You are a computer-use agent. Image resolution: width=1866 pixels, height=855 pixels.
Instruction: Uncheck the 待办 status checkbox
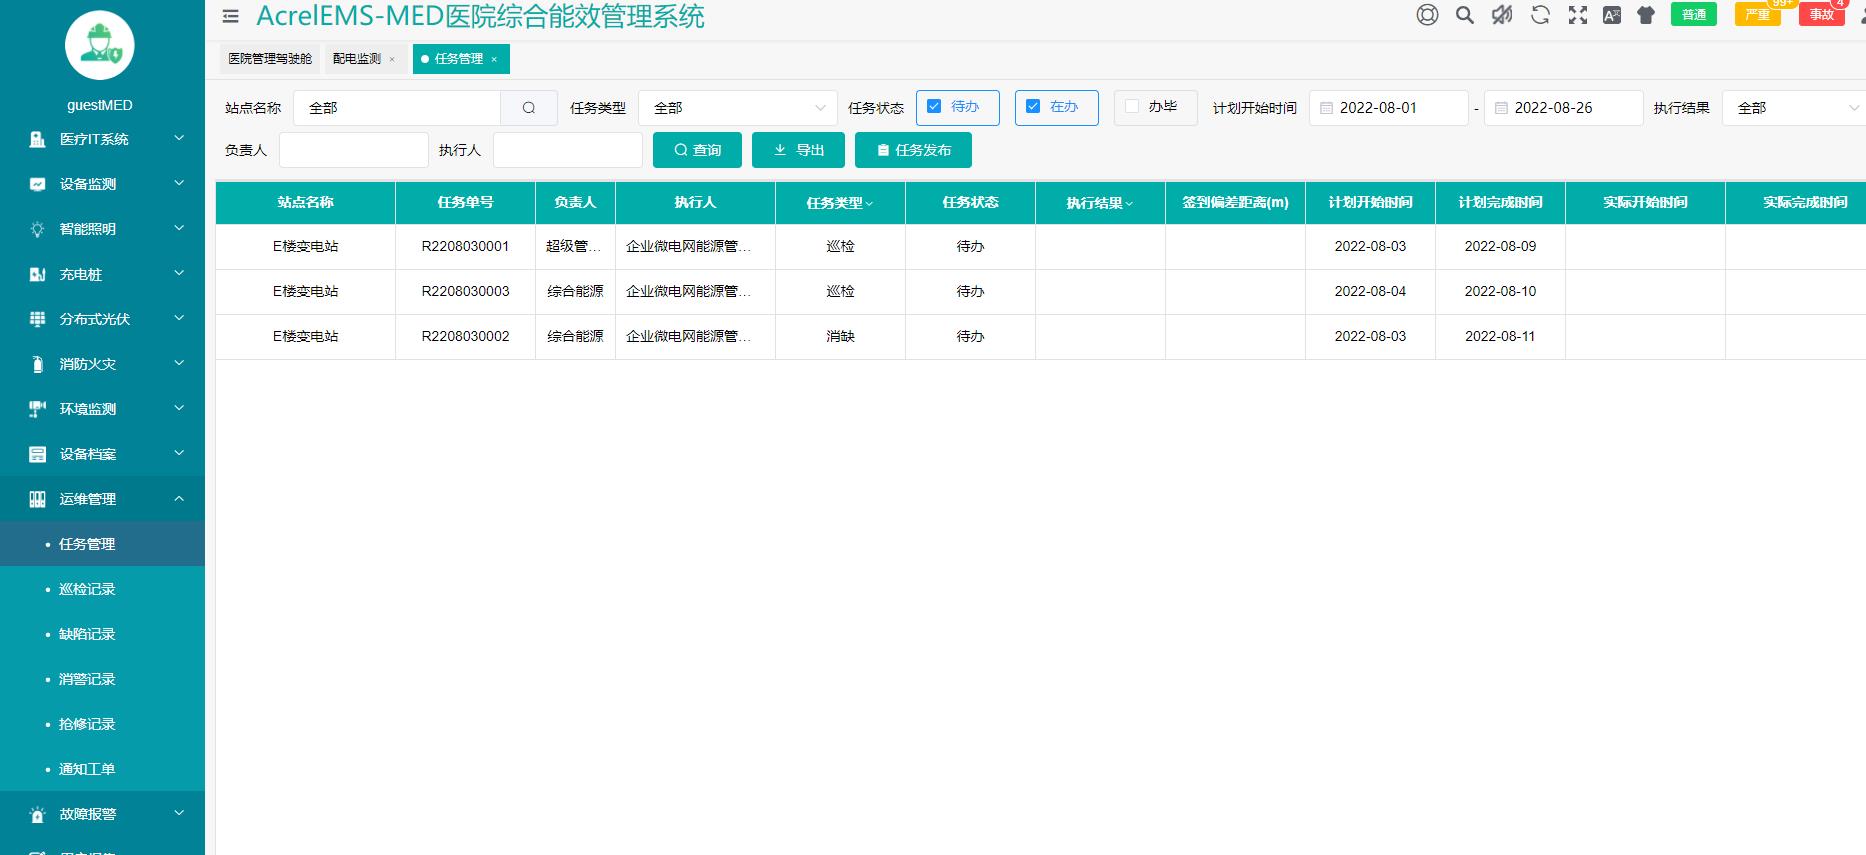click(x=934, y=106)
